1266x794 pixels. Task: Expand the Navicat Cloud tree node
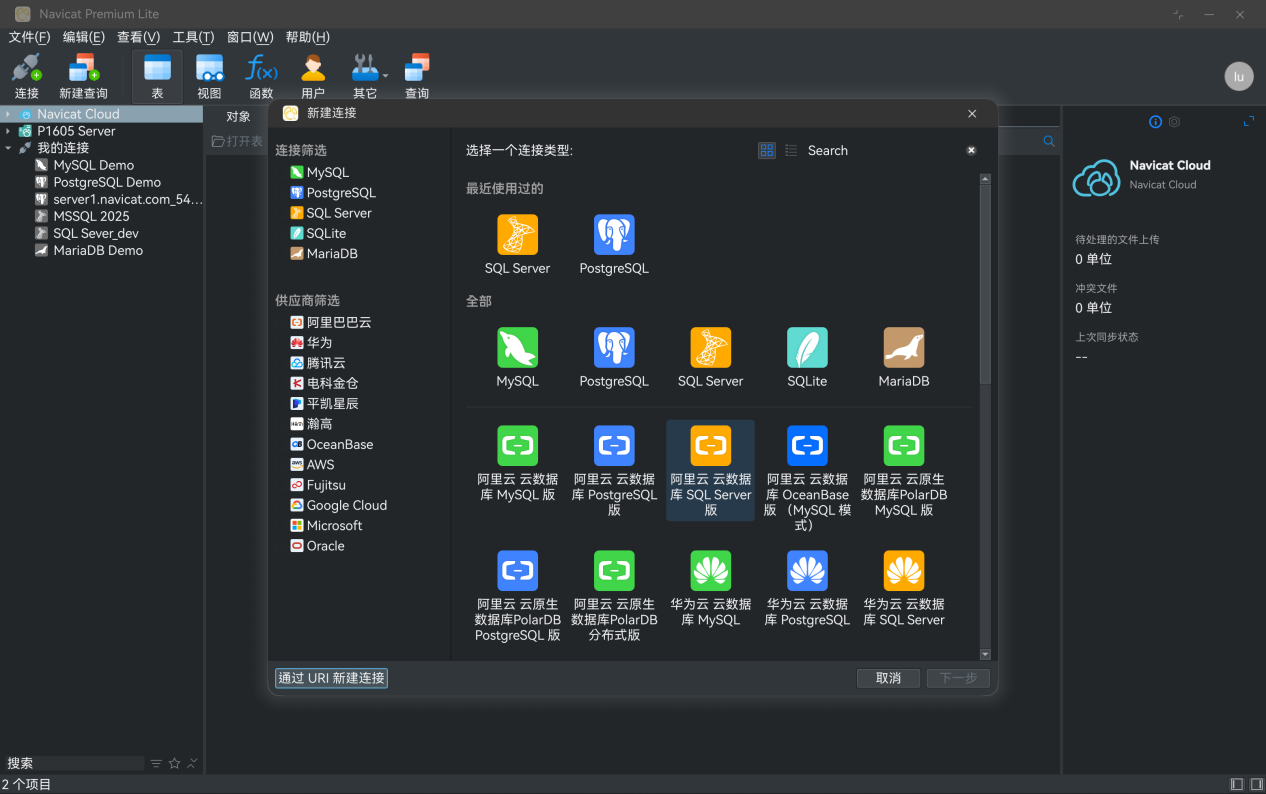[8, 114]
